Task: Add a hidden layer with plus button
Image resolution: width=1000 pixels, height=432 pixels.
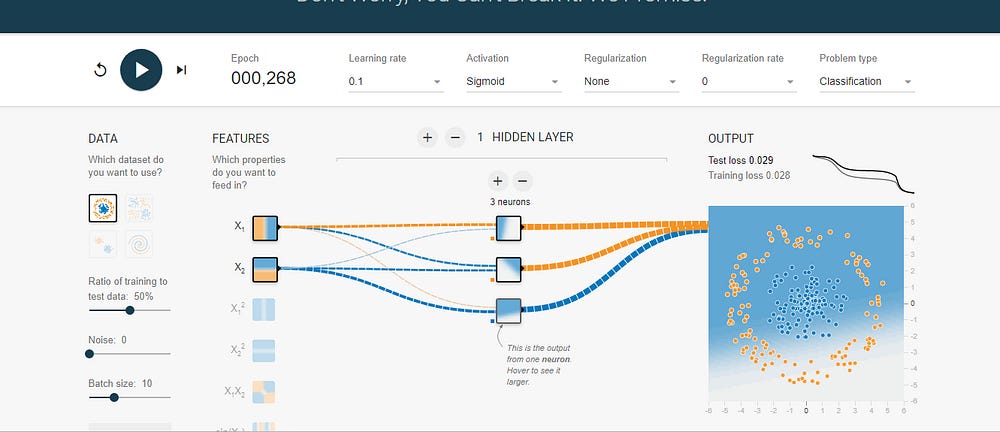Action: point(427,137)
